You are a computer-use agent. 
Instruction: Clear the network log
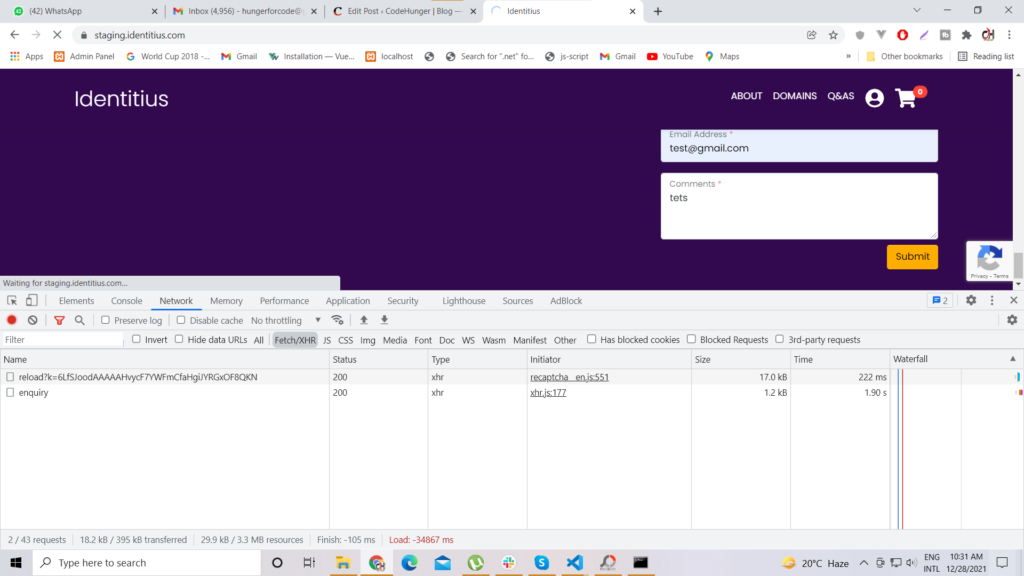pos(33,320)
